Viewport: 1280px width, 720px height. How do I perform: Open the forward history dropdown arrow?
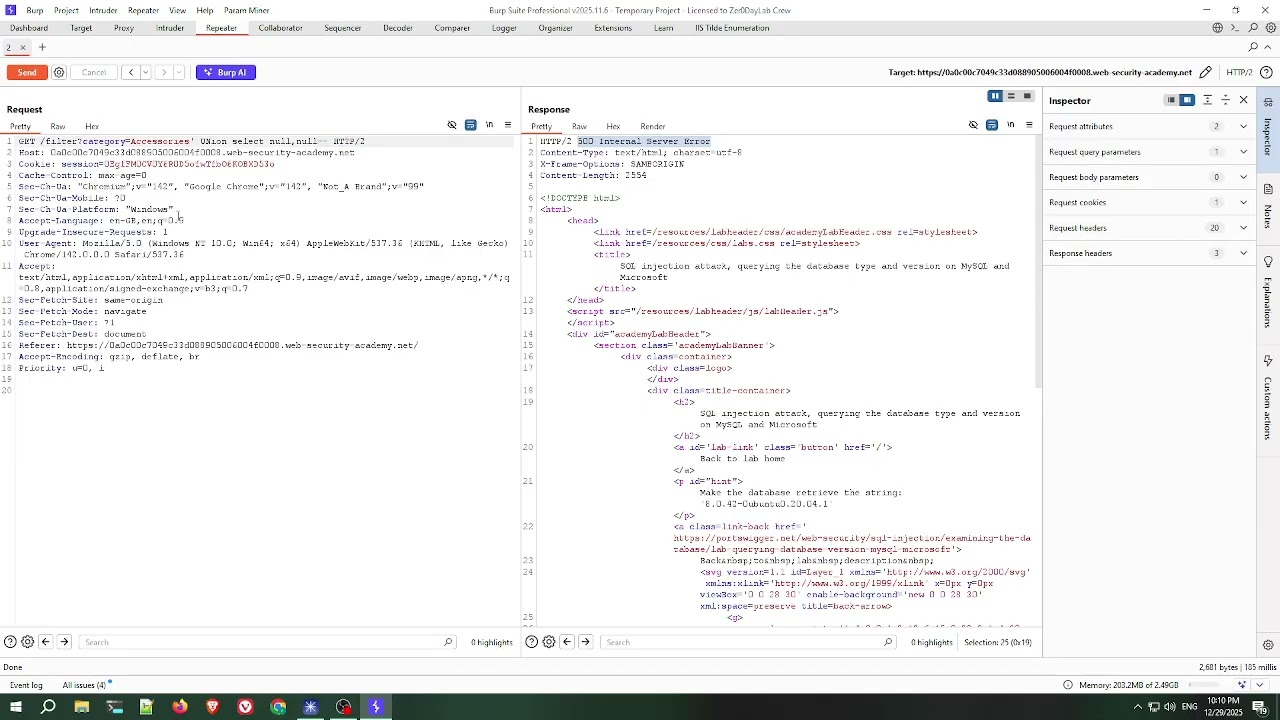(180, 72)
